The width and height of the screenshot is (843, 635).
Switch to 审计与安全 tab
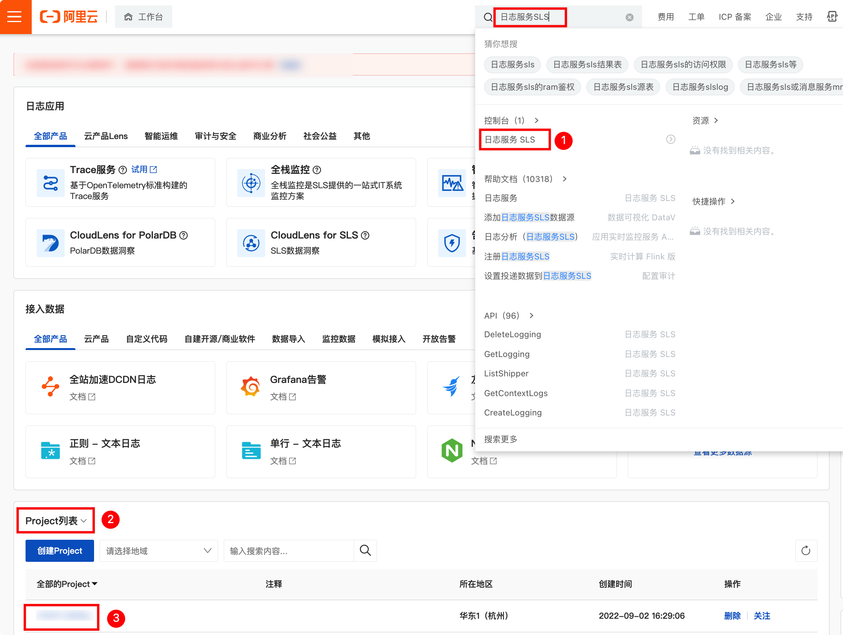tap(216, 136)
